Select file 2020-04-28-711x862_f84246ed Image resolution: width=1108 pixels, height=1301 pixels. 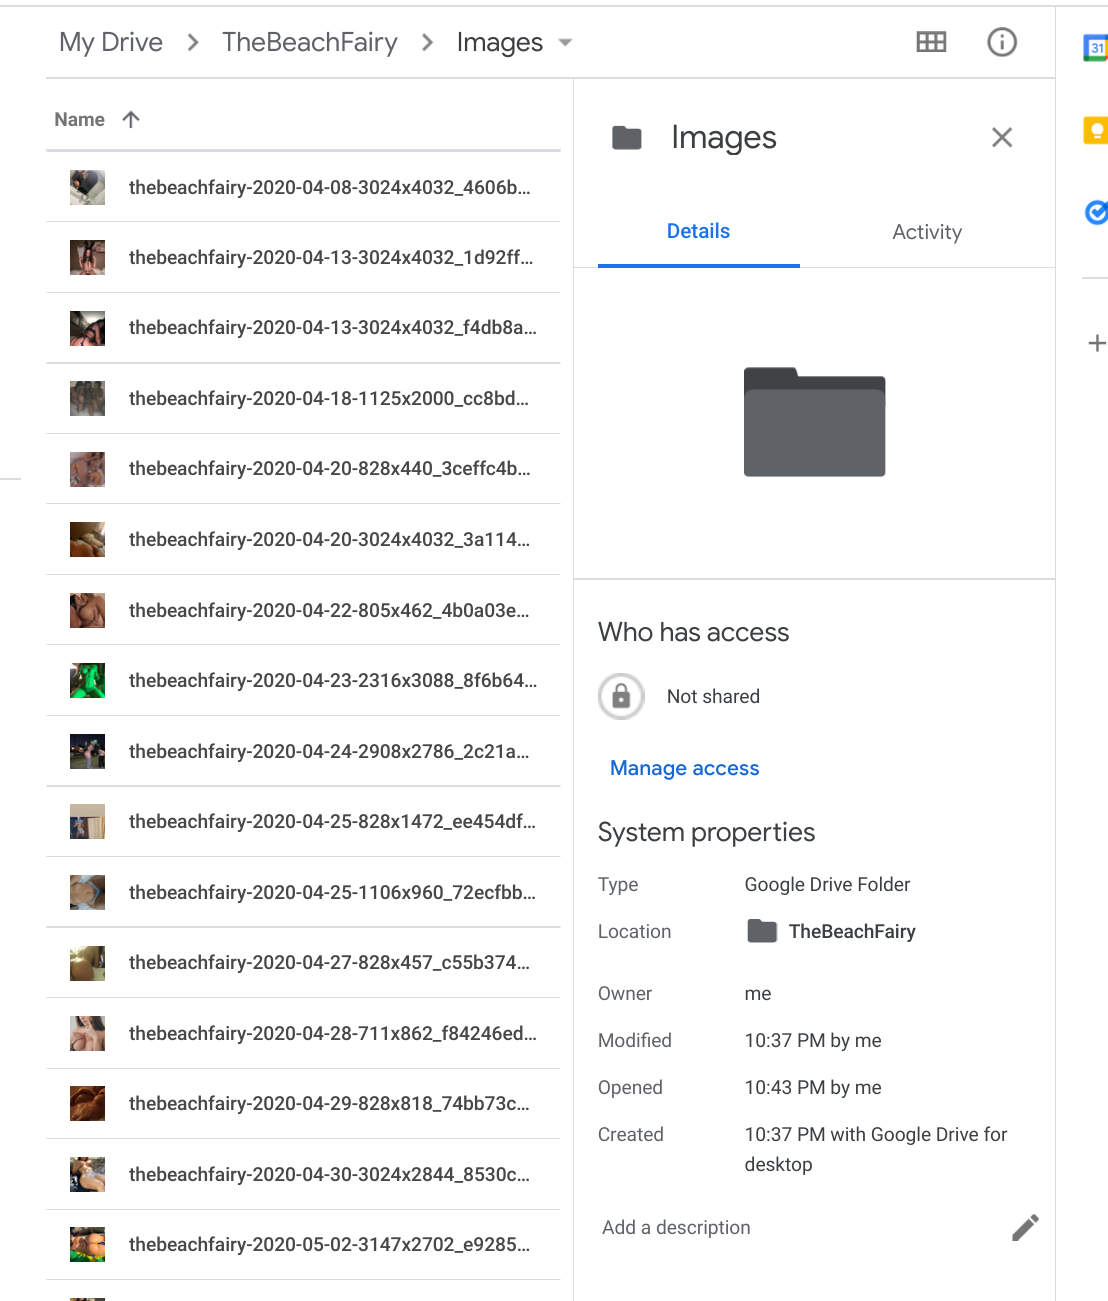tap(303, 1033)
